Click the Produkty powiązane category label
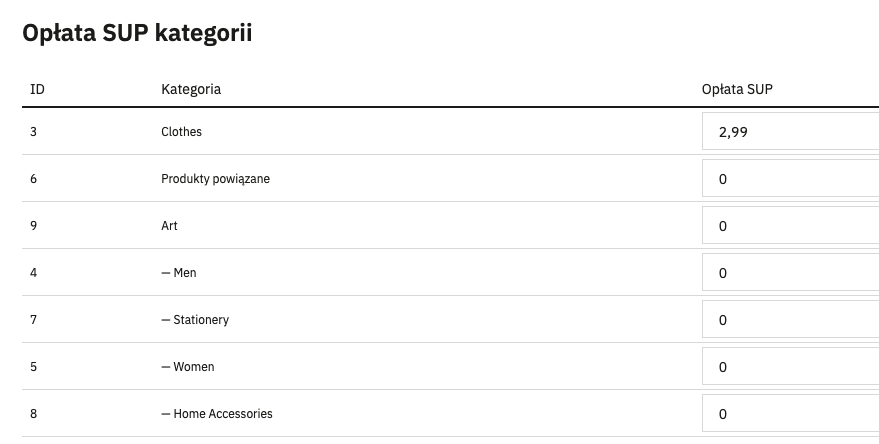 coord(215,179)
